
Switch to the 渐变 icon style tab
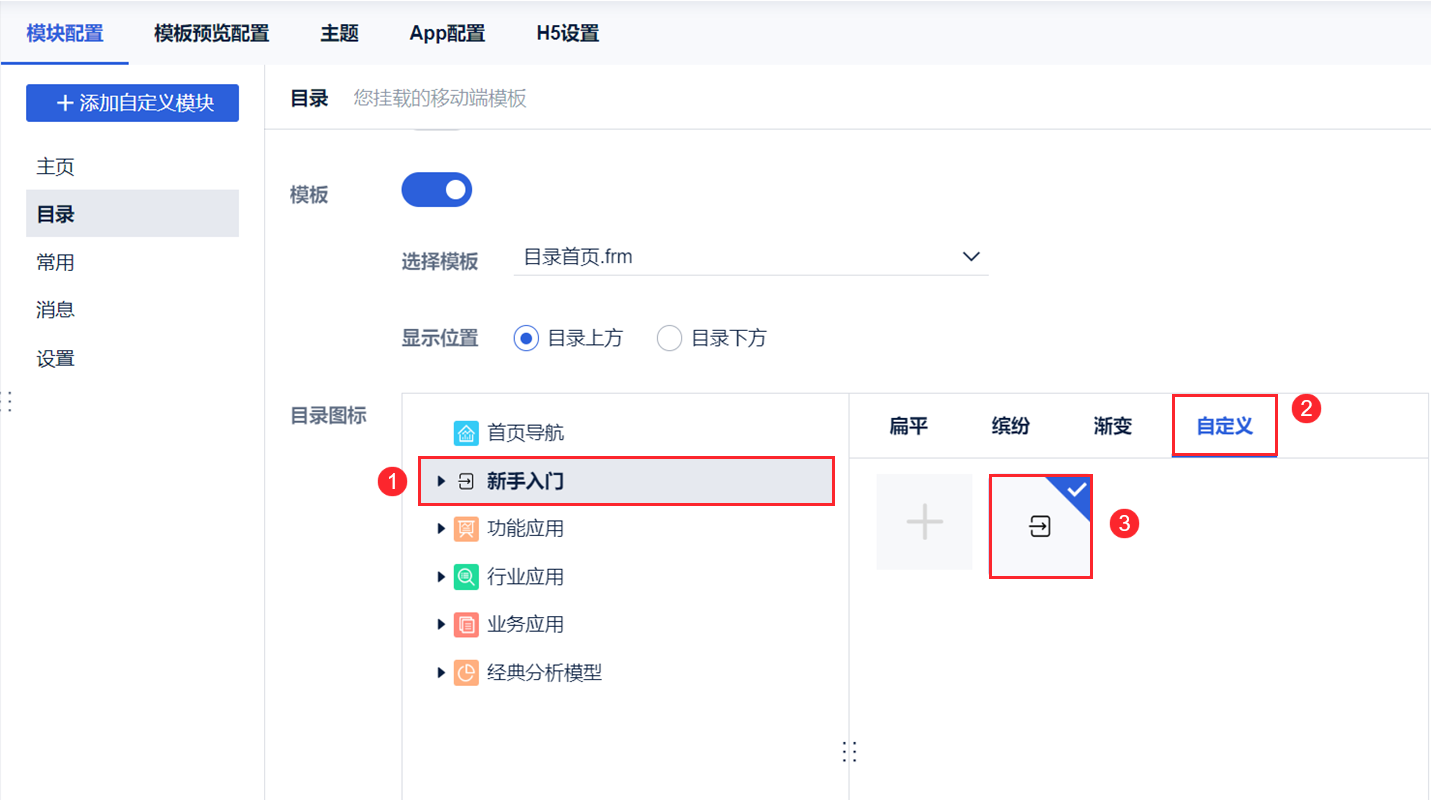click(x=1111, y=425)
